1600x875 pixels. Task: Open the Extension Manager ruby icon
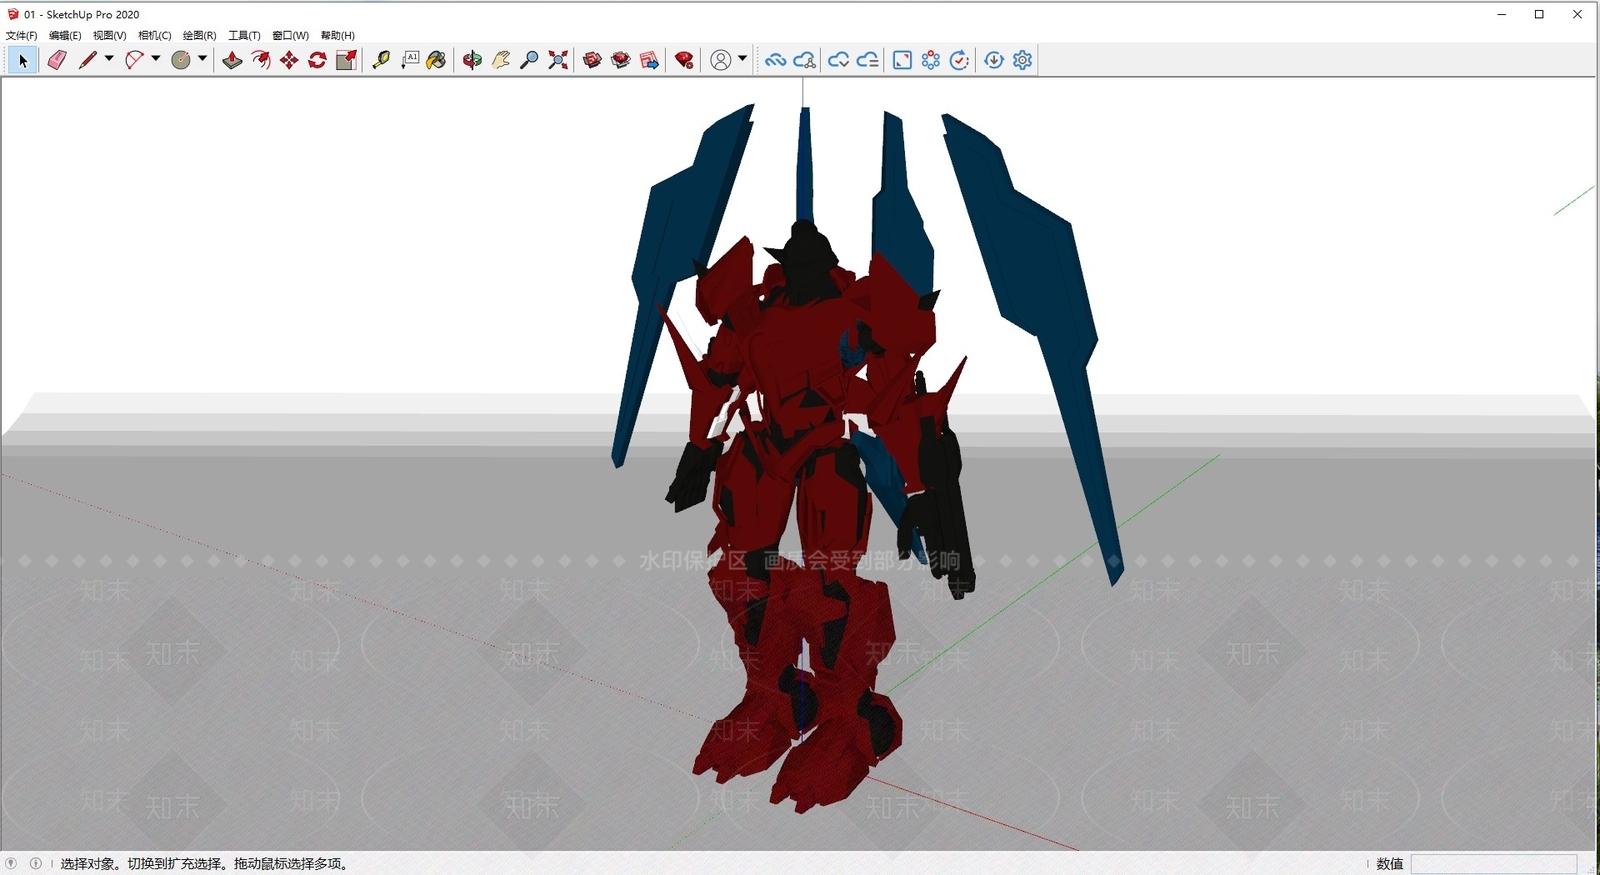[684, 60]
